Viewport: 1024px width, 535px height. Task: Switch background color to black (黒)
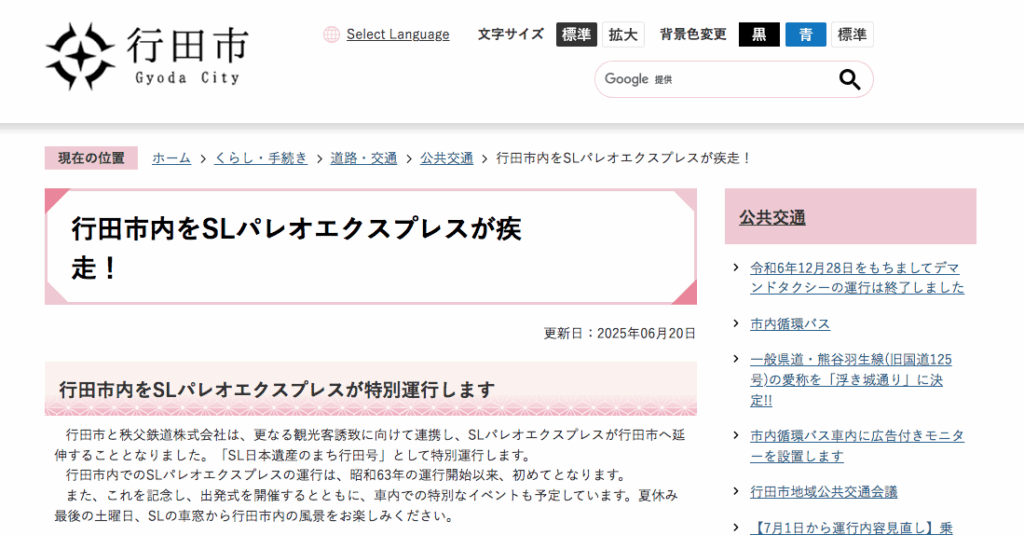click(759, 35)
